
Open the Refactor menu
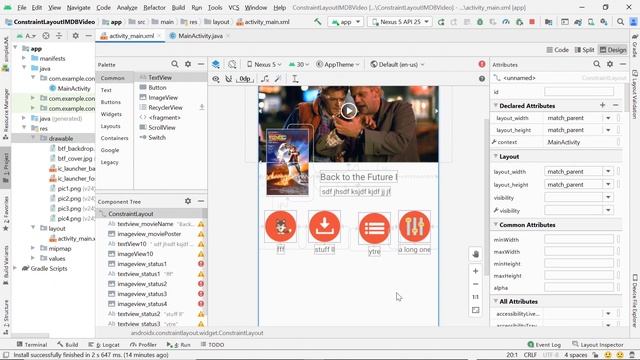pos(154,7)
